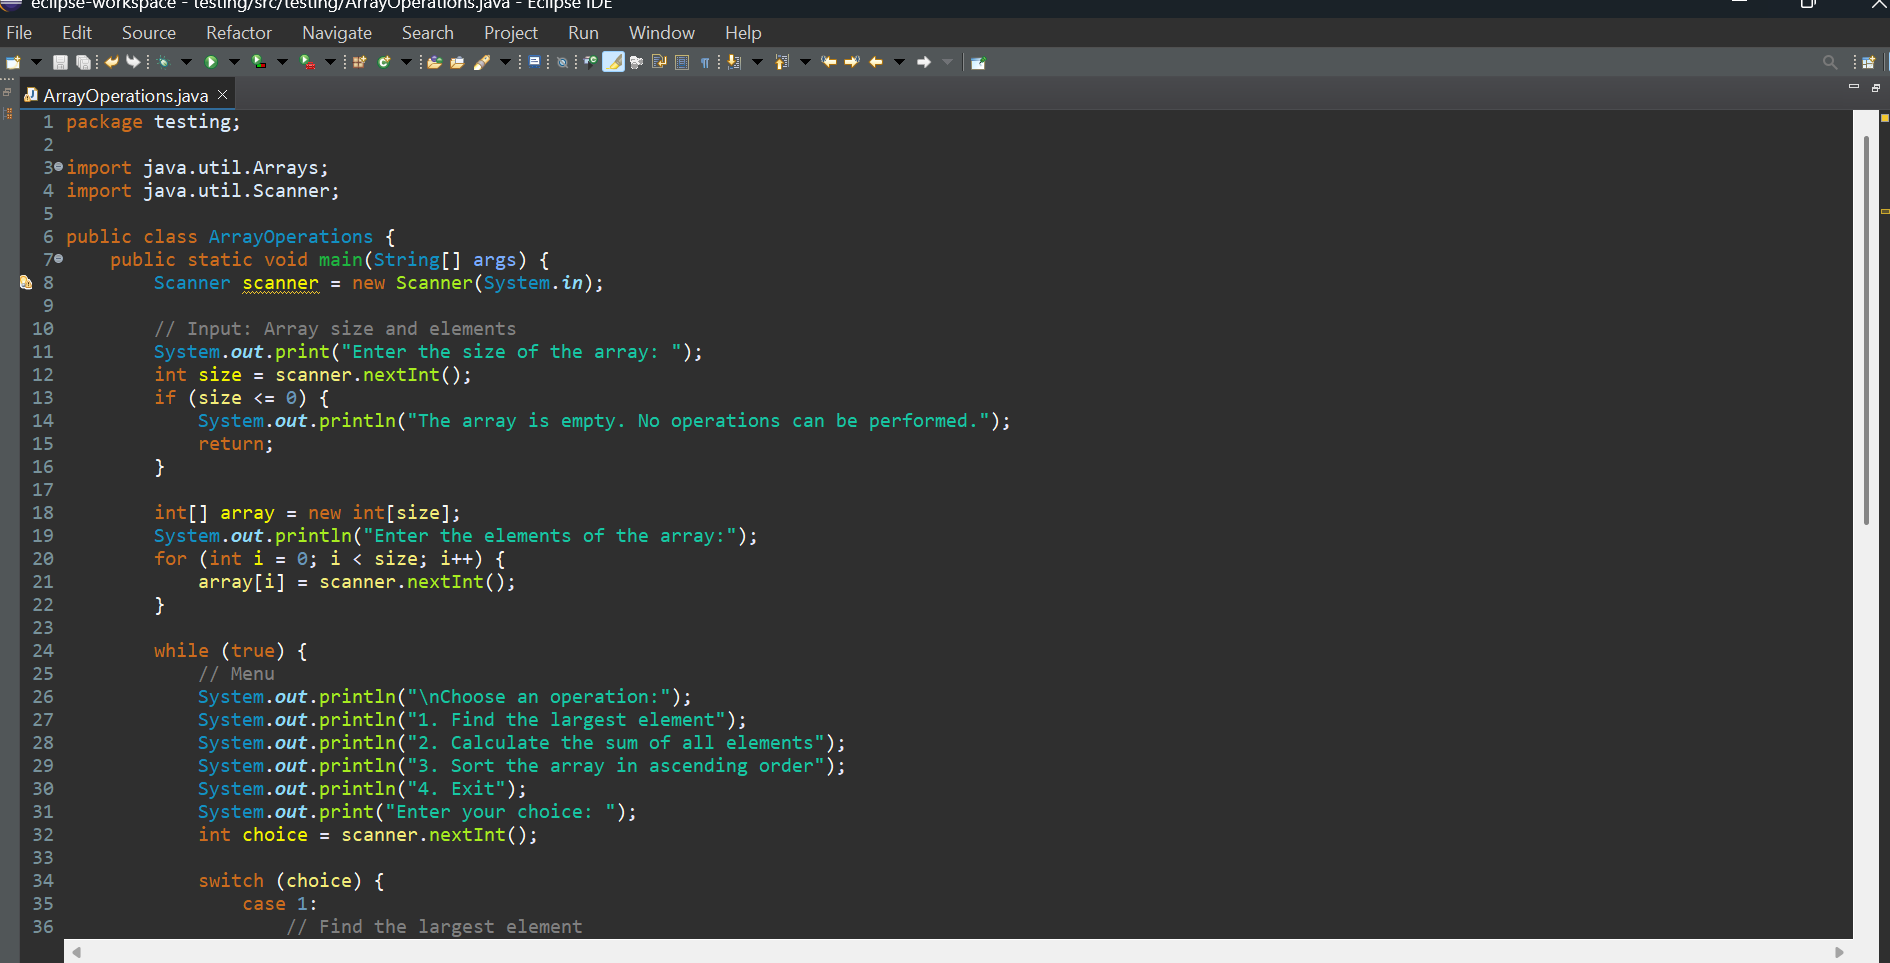Expand the Coverage dropdown arrow
Image resolution: width=1890 pixels, height=963 pixels.
point(282,62)
